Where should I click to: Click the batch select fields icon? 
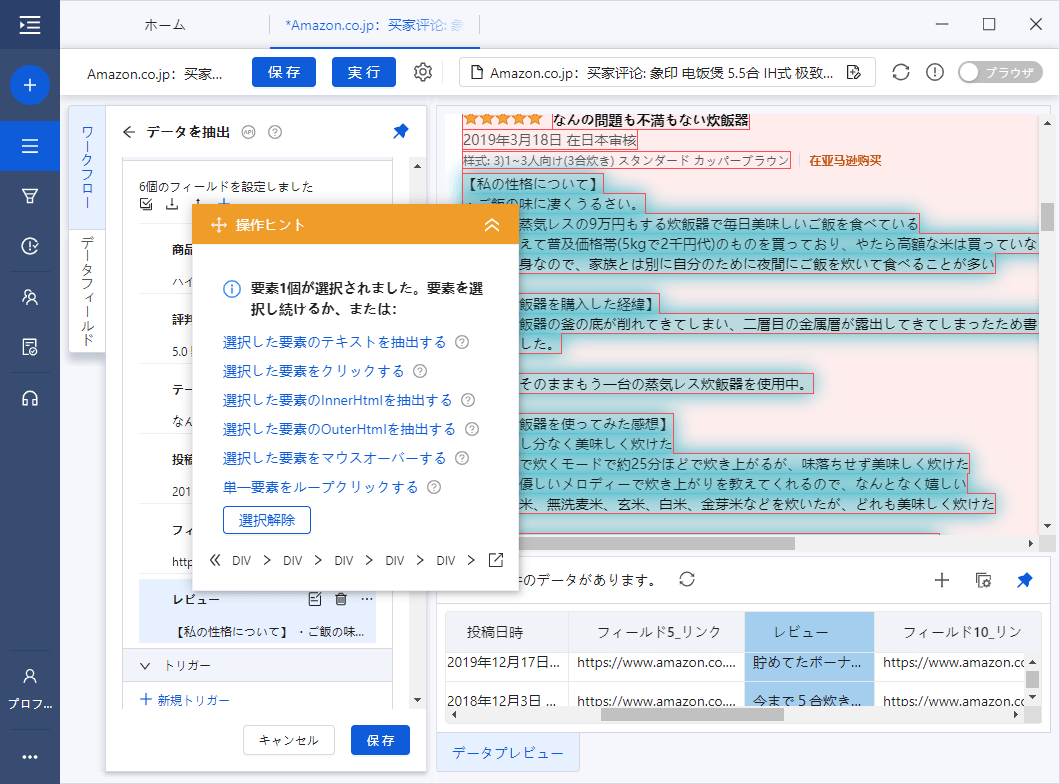[146, 203]
